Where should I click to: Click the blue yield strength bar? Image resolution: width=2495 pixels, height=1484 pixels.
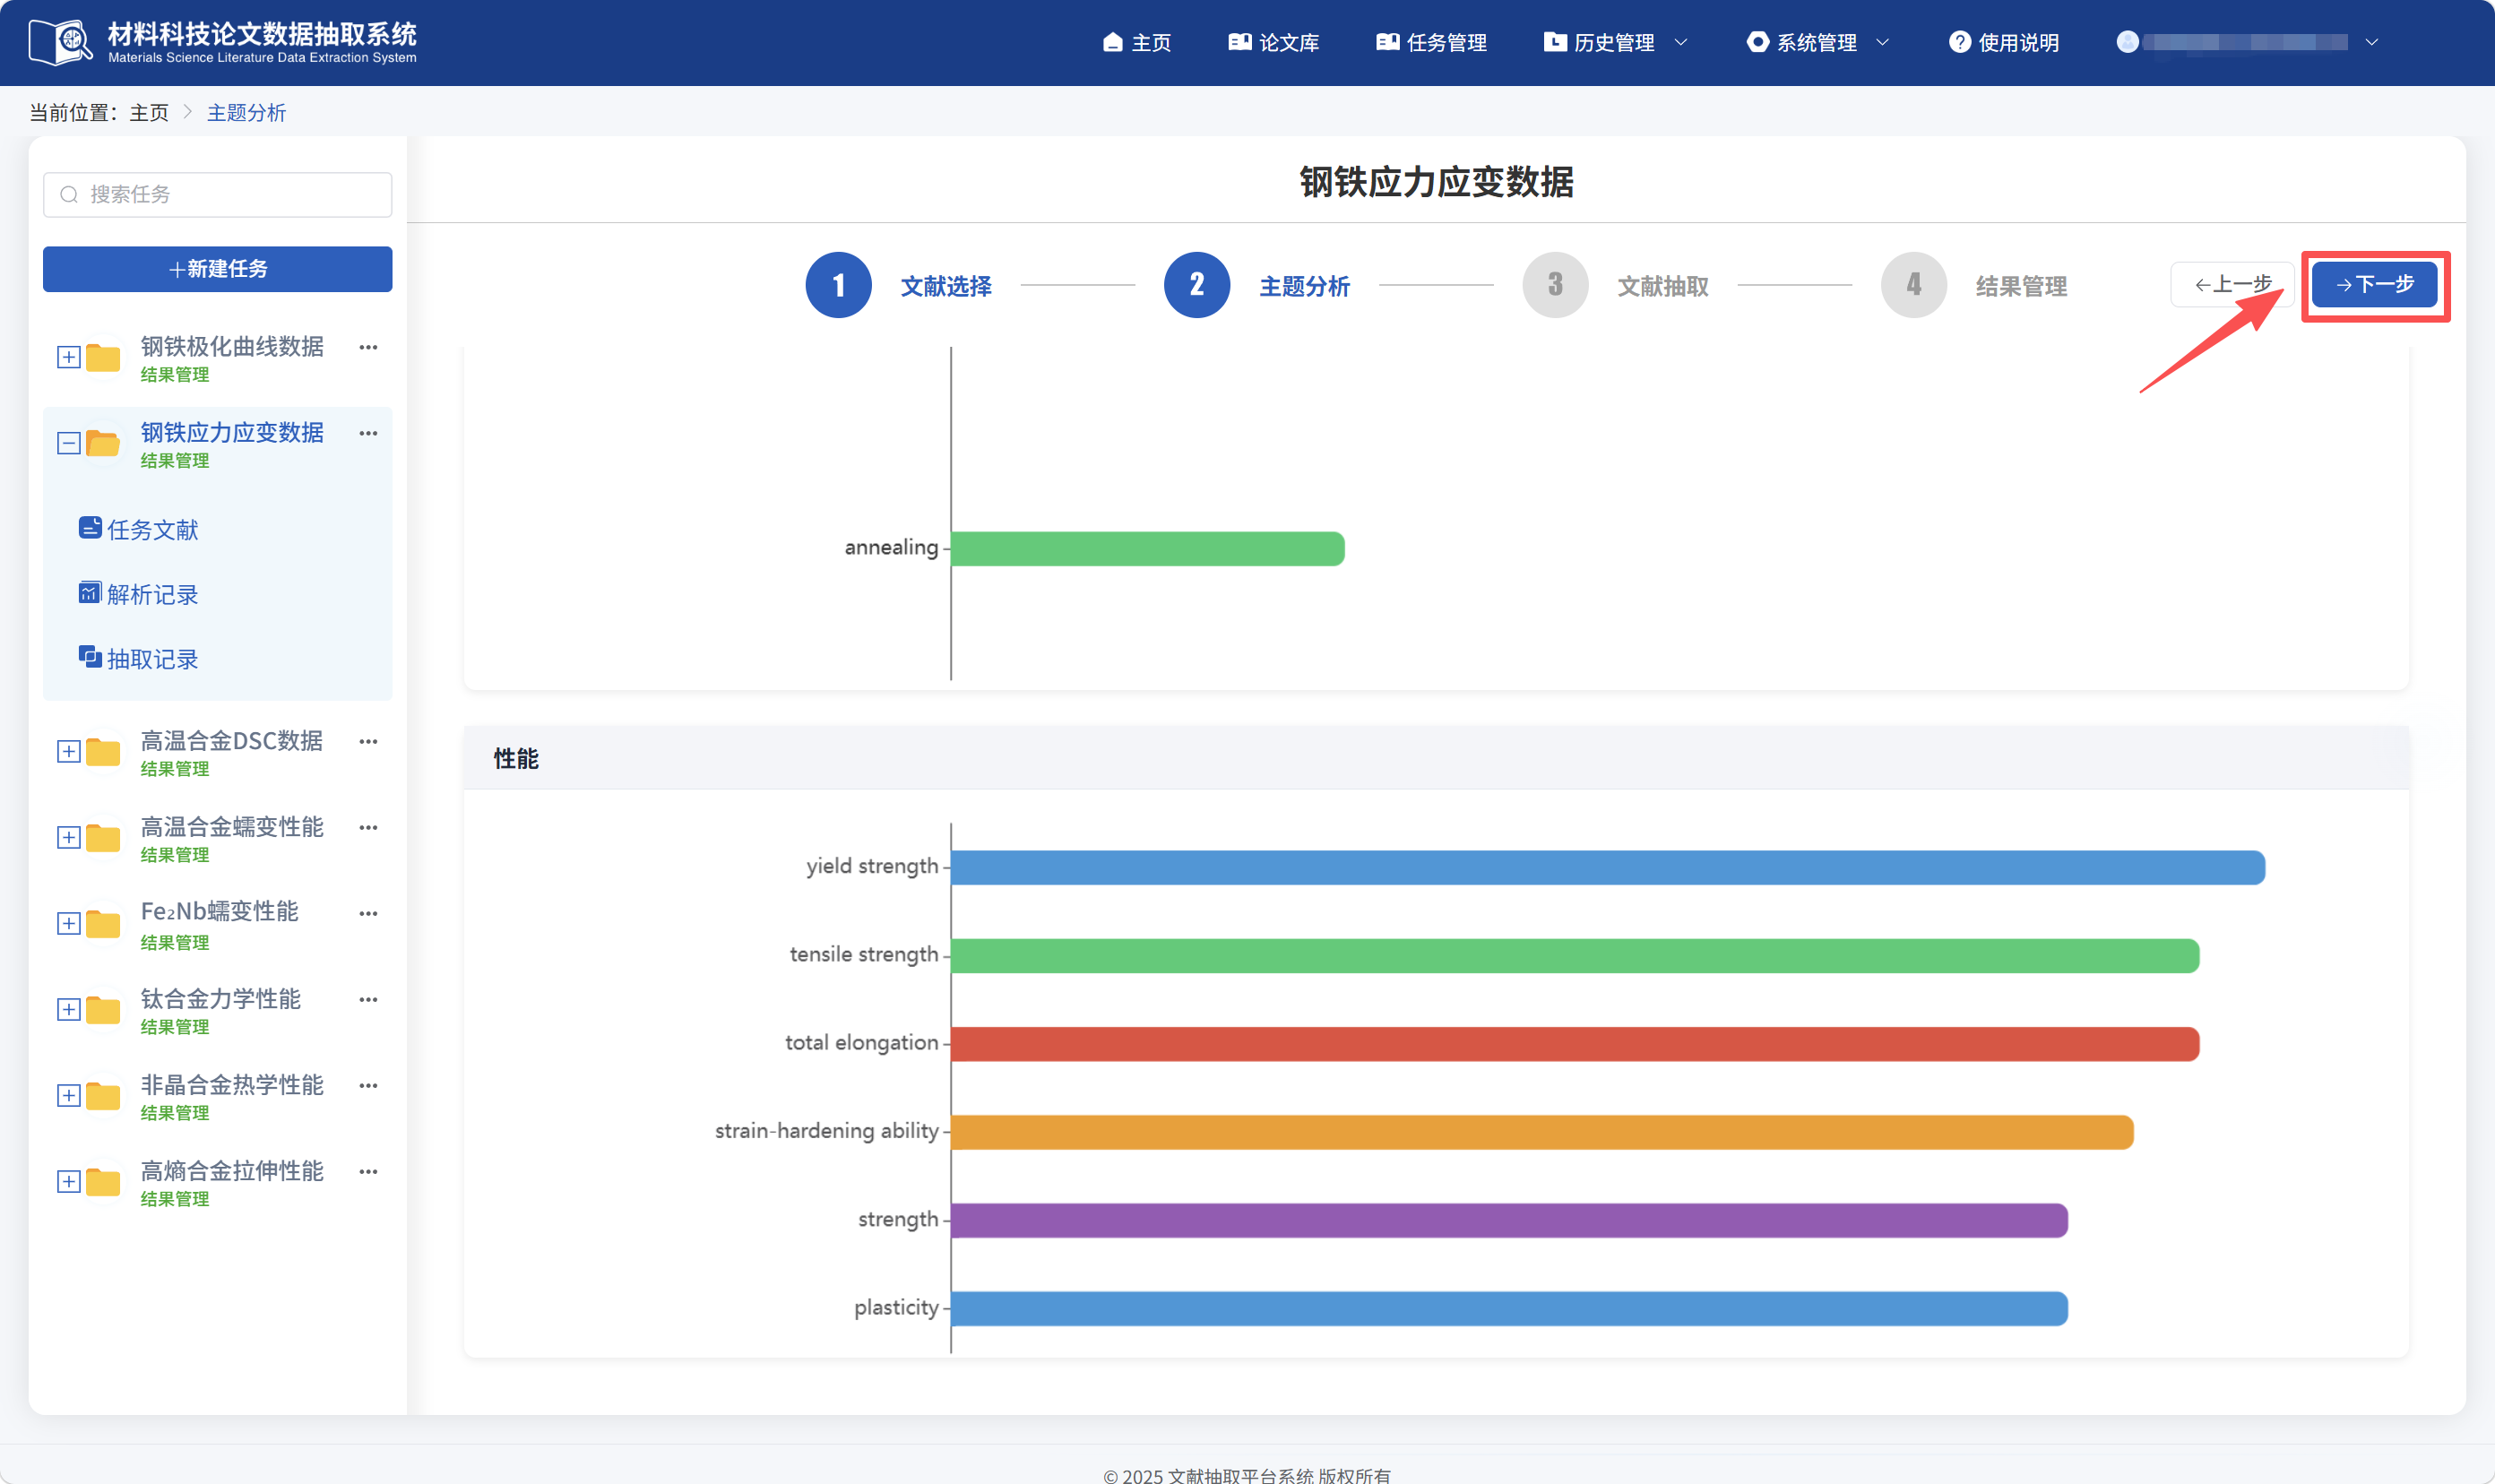pos(1607,867)
